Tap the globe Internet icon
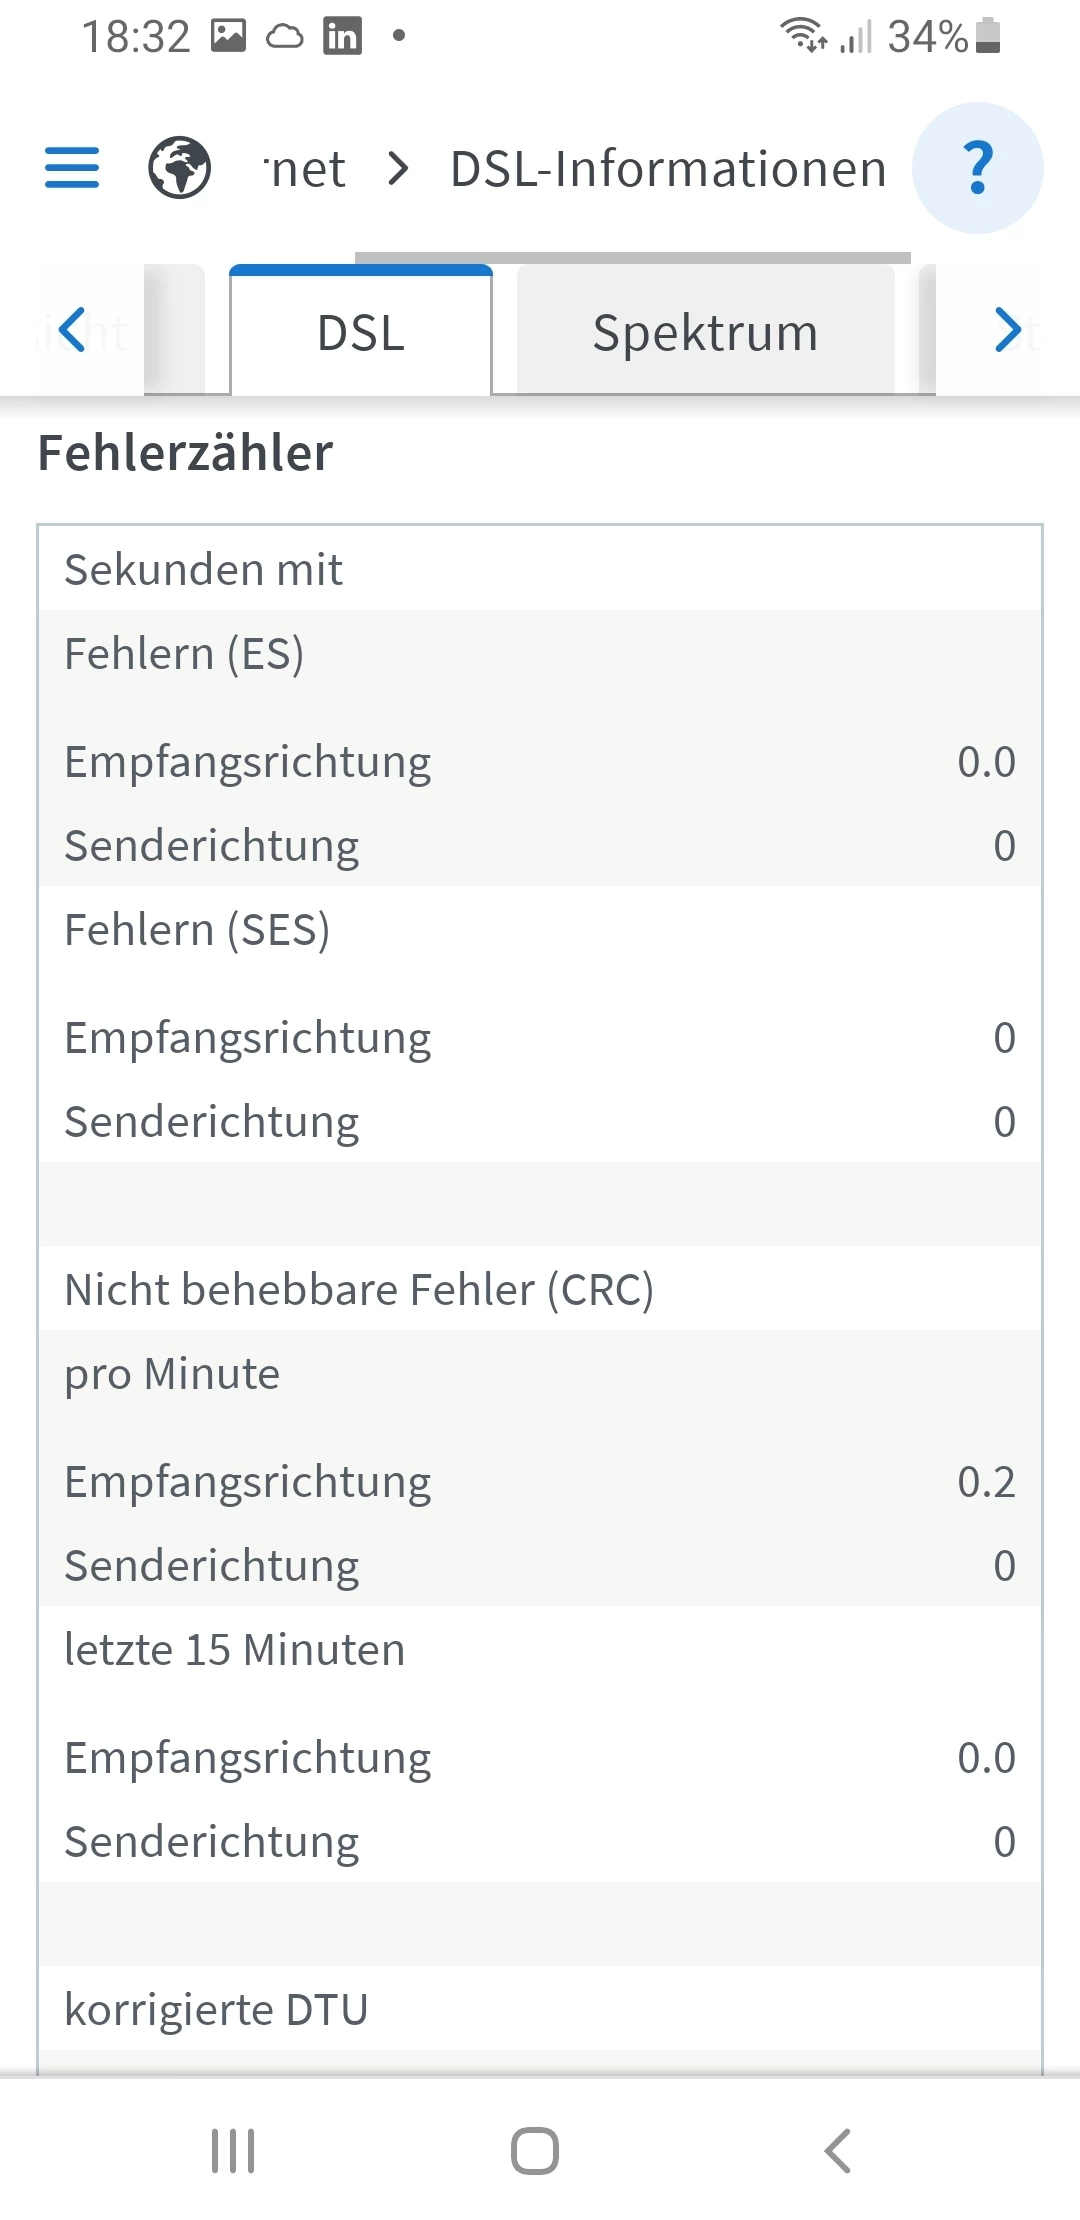 click(x=179, y=168)
